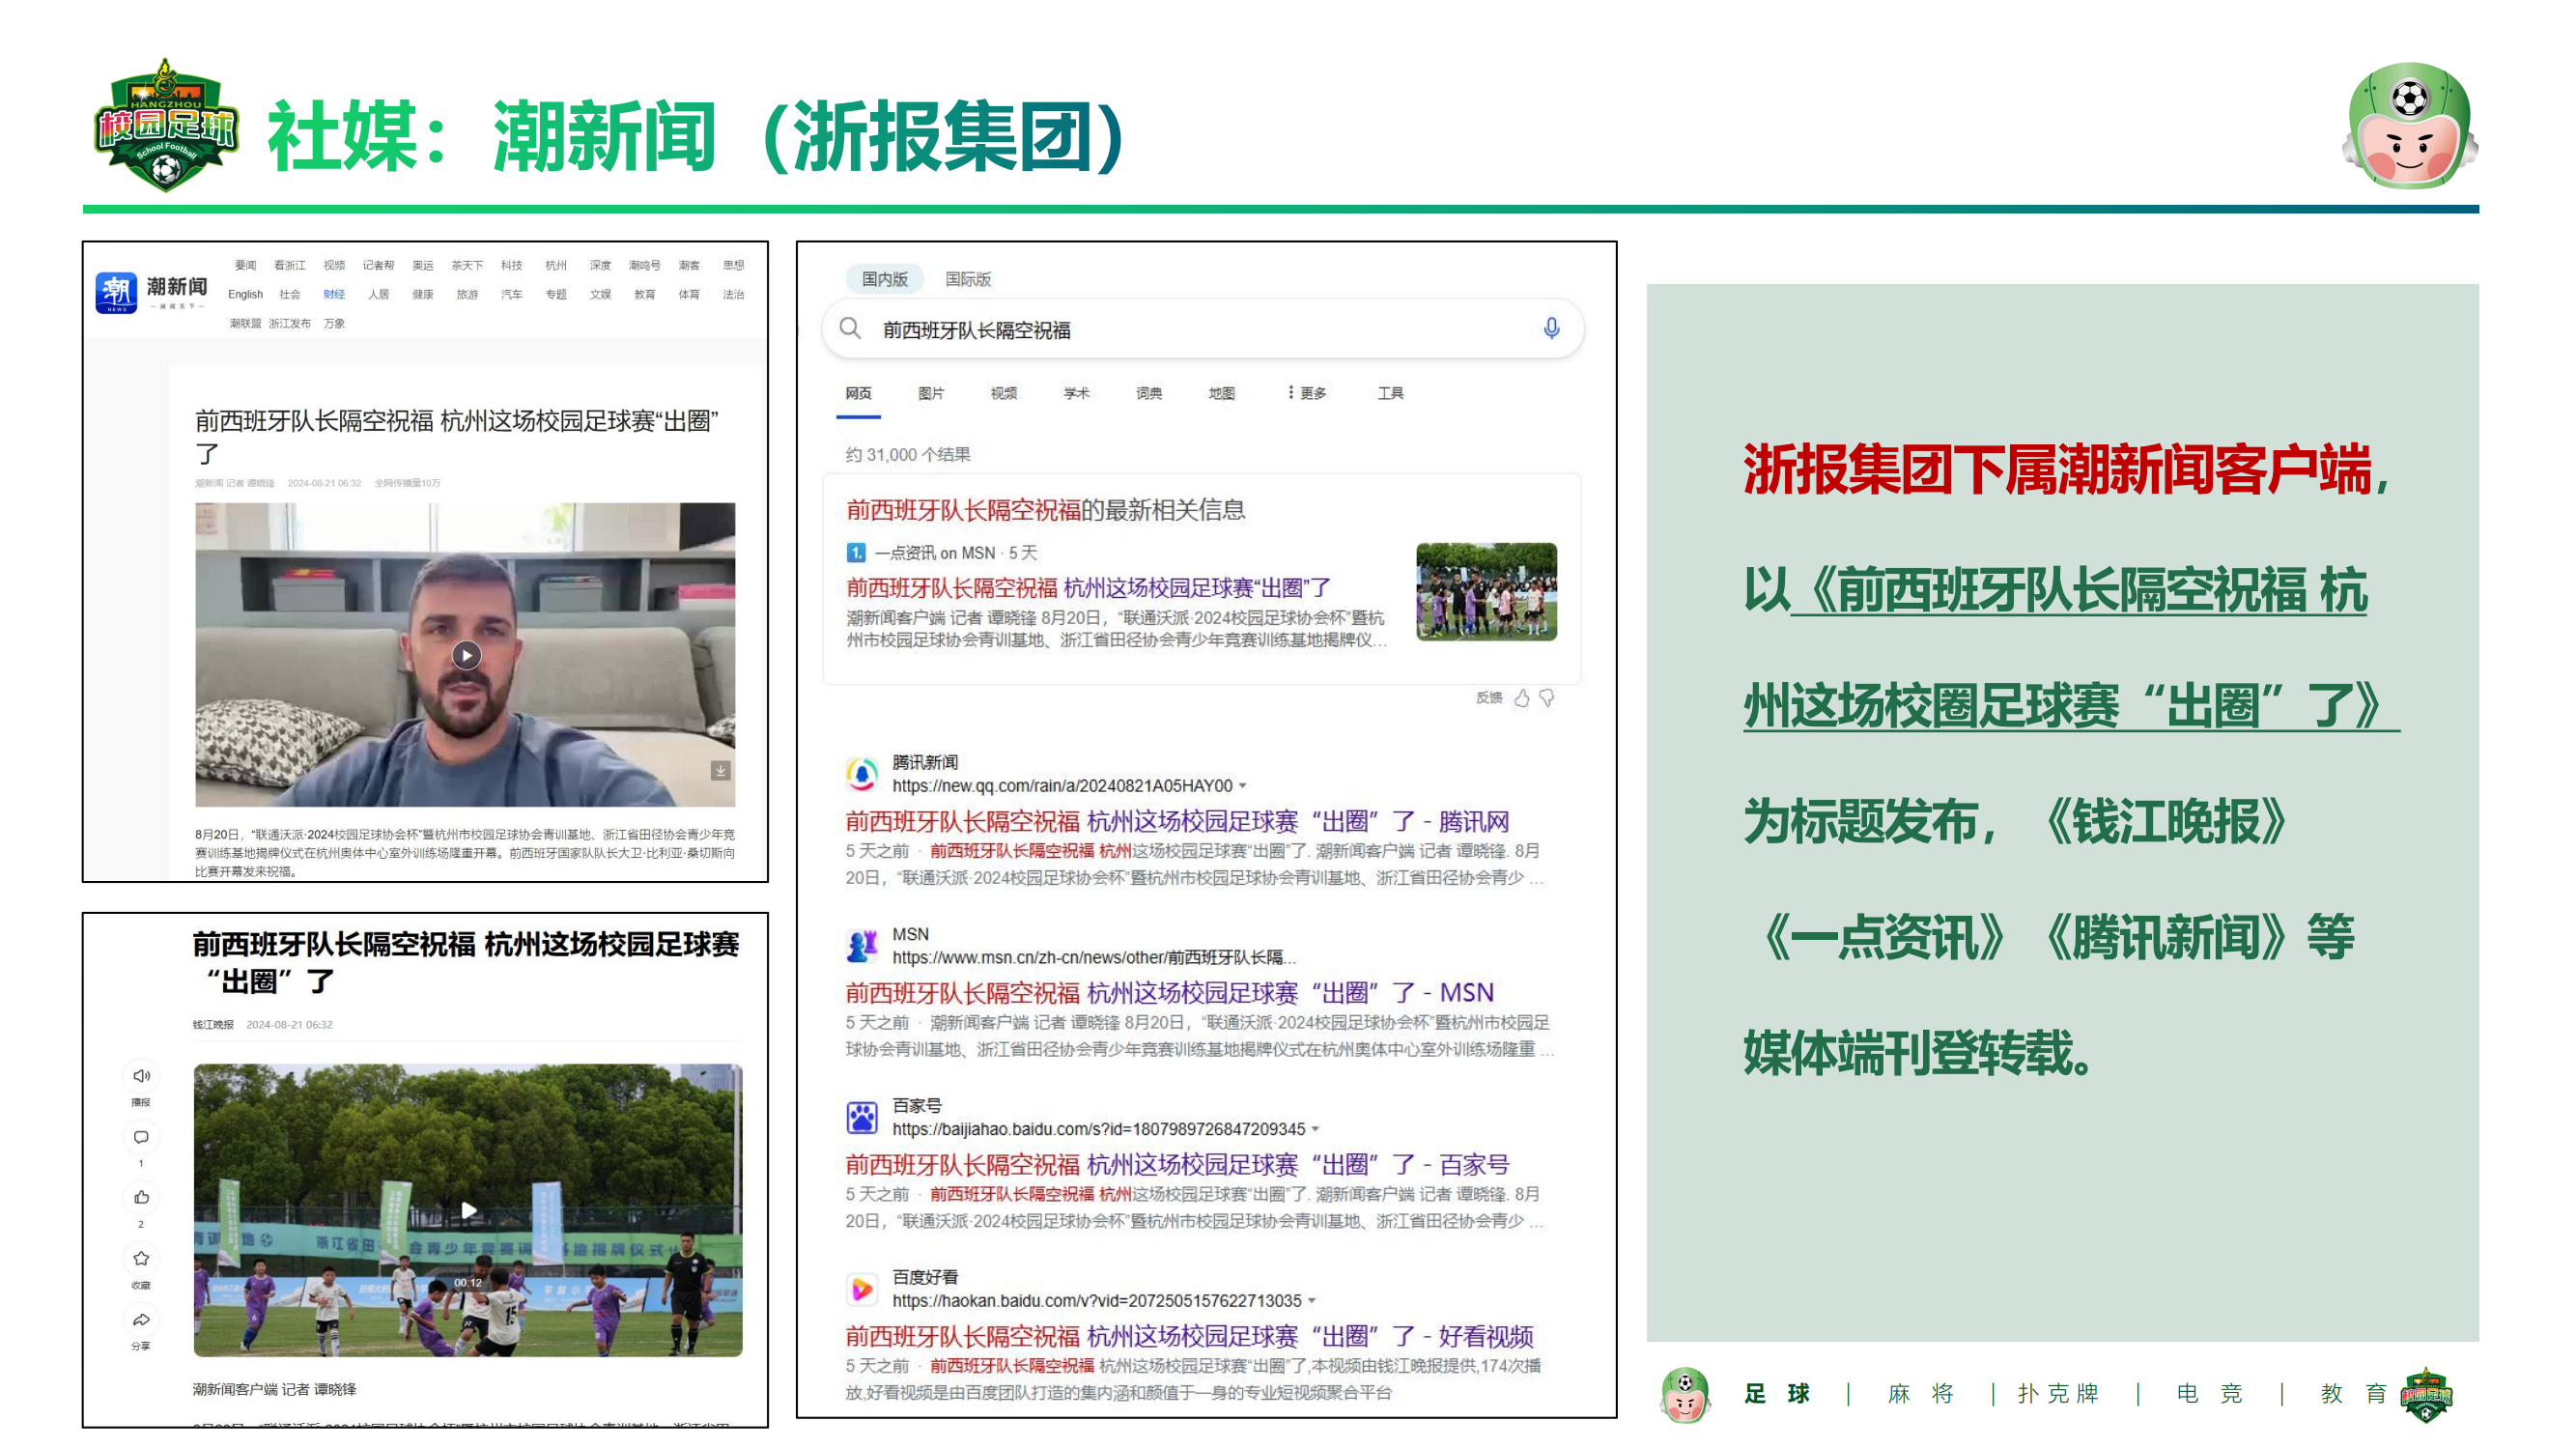Expand the qq.com URL dropdown arrow

[x=1243, y=786]
